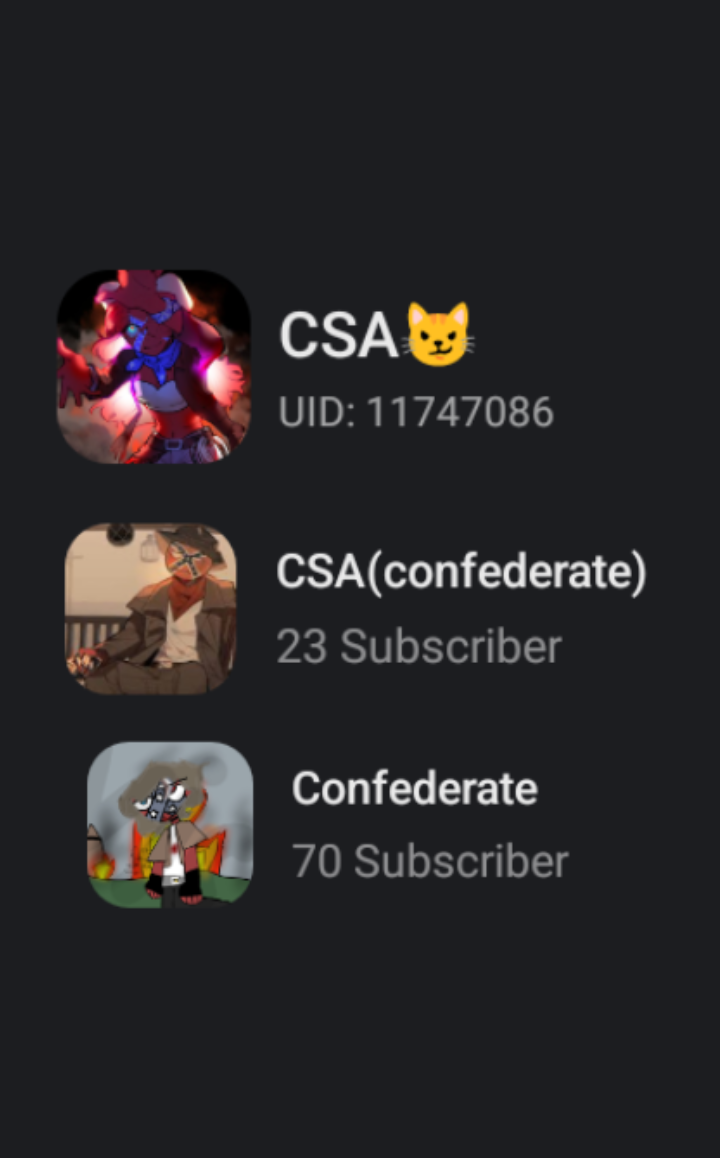Click the 70 Subscriber count

pos(430,861)
